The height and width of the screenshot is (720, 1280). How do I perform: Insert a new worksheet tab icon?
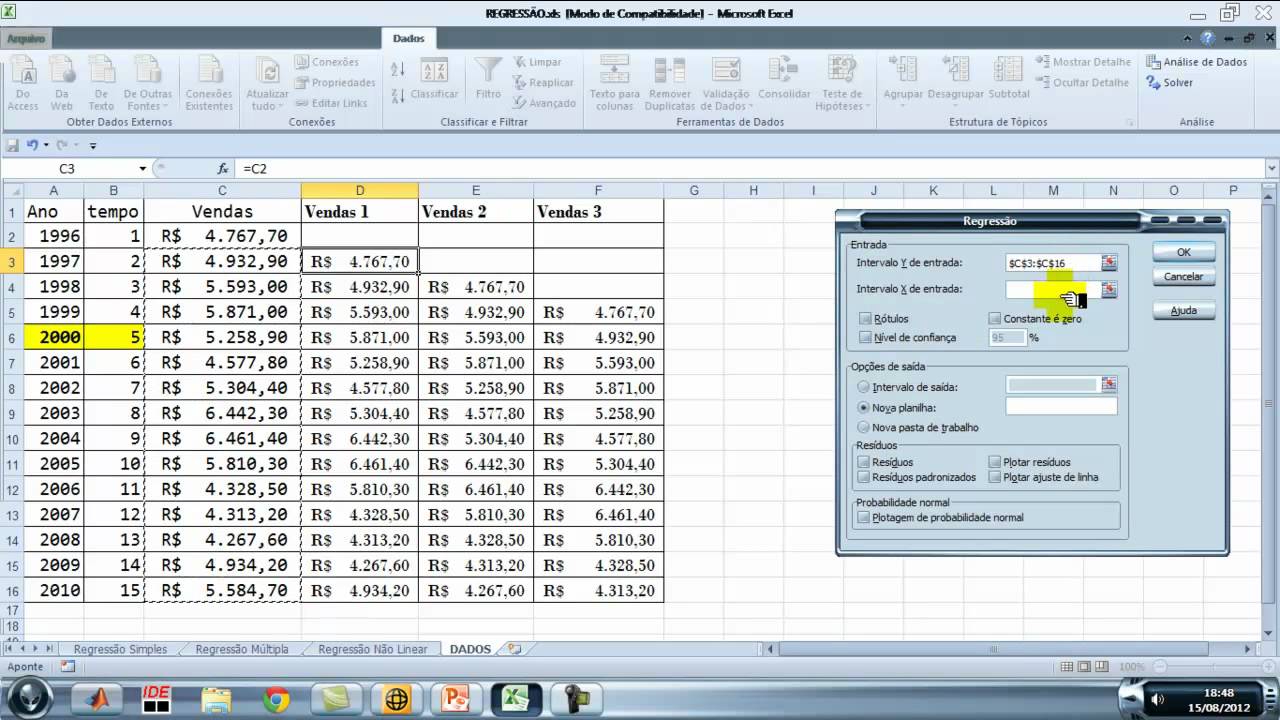coord(515,649)
